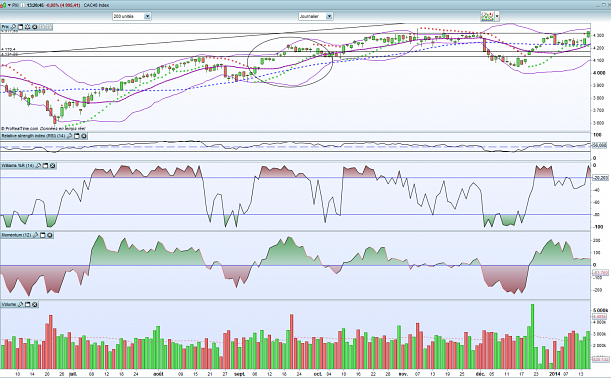Click the 4 000 price axis label
The width and height of the screenshot is (611, 378).
tap(599, 73)
